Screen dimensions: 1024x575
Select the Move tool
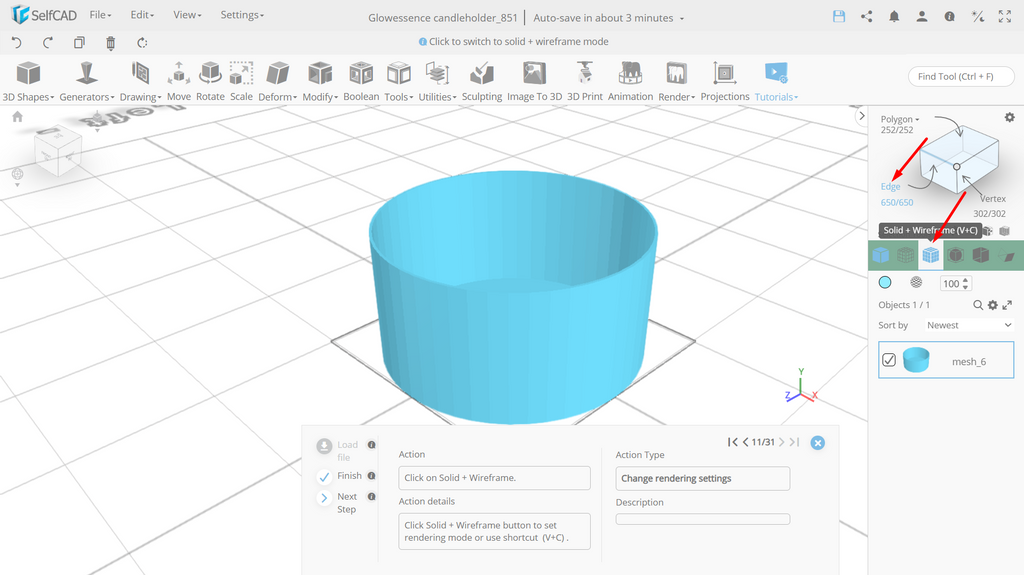[x=178, y=82]
